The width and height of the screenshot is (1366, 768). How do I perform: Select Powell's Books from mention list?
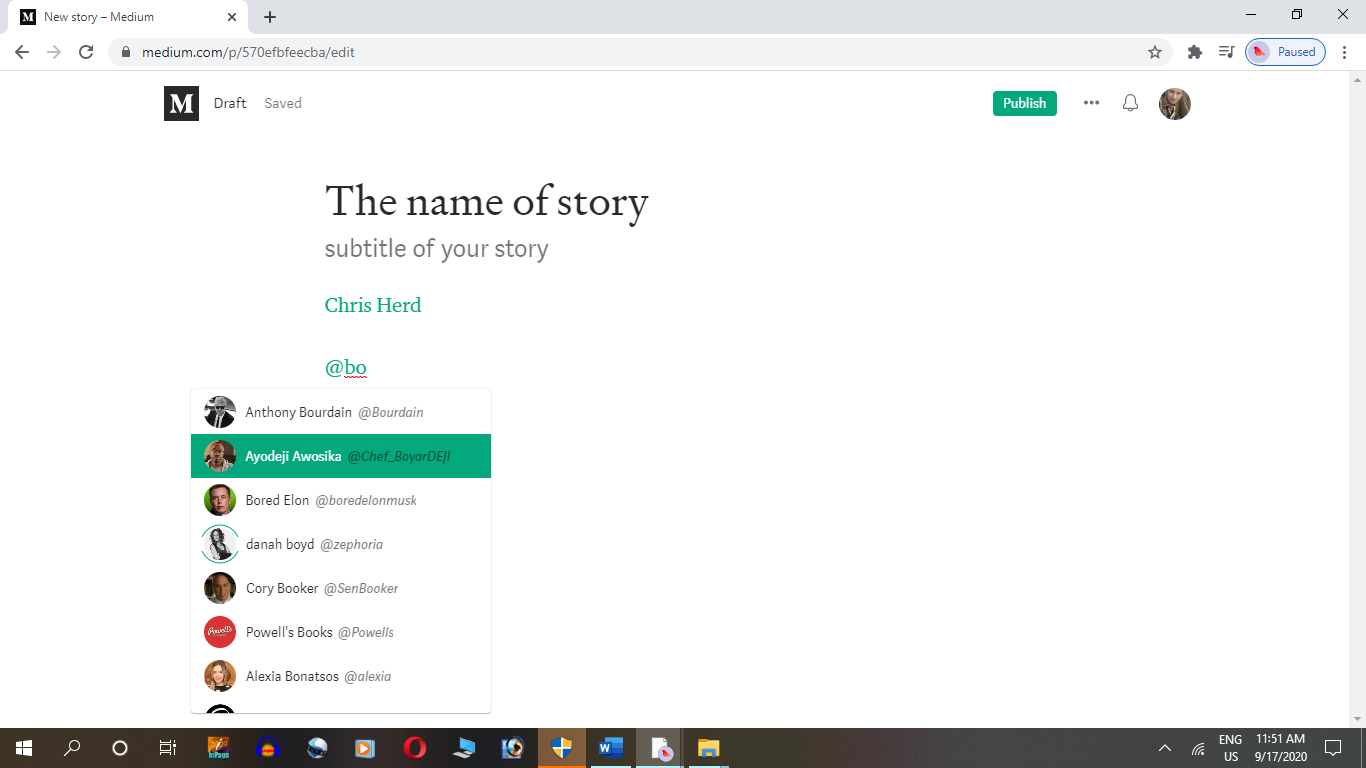(341, 632)
